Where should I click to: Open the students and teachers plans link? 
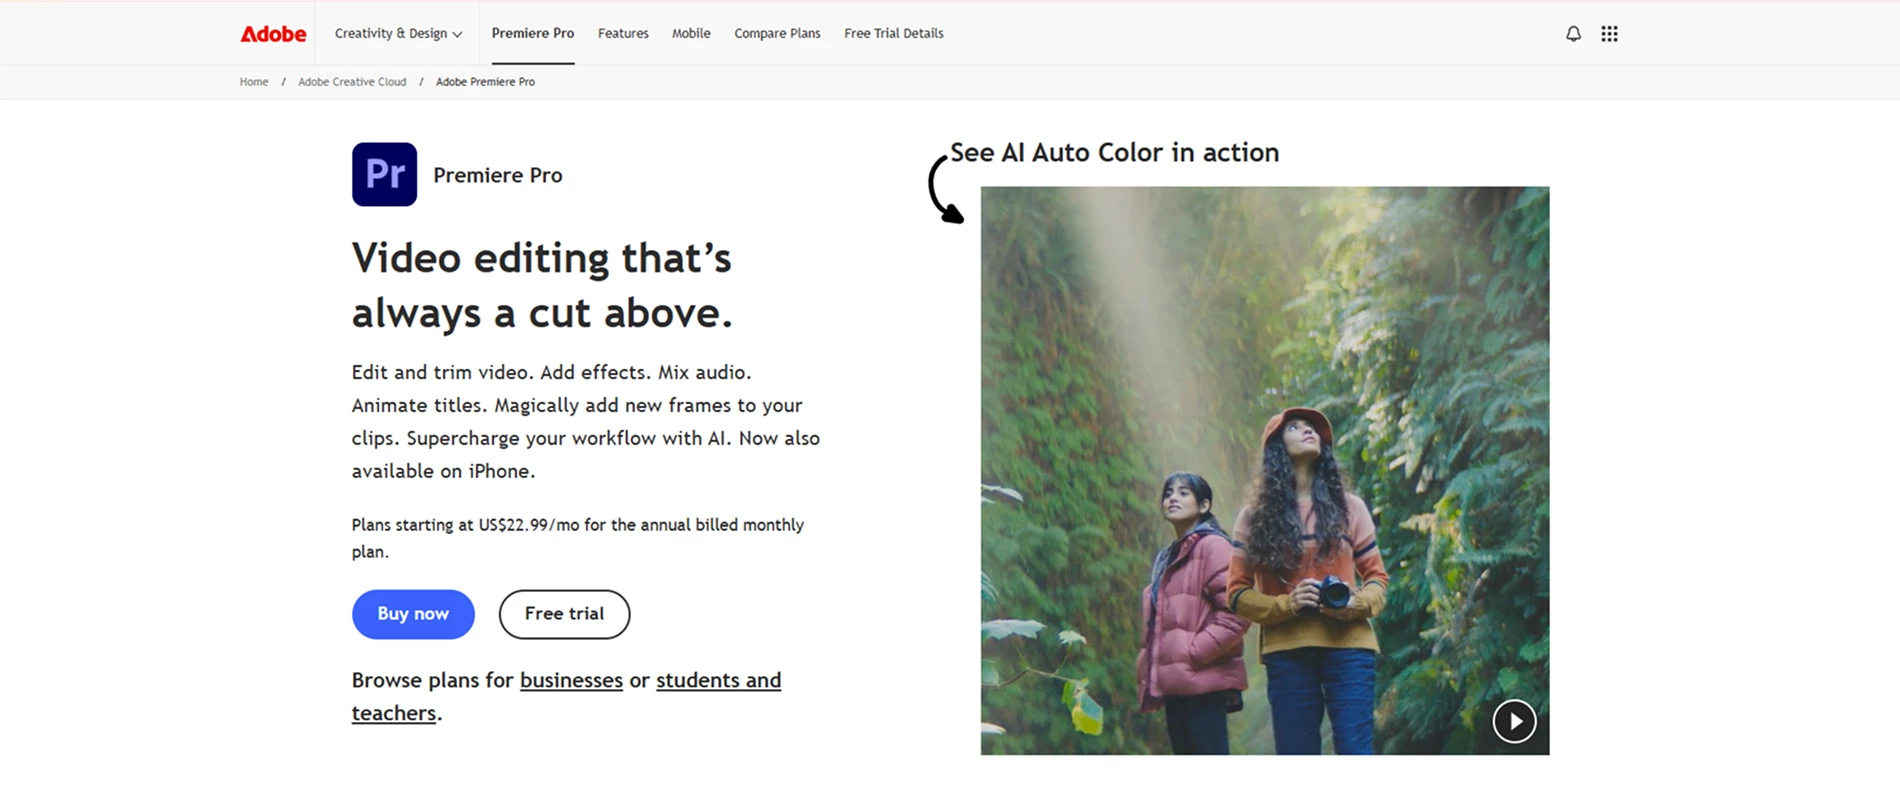click(718, 681)
